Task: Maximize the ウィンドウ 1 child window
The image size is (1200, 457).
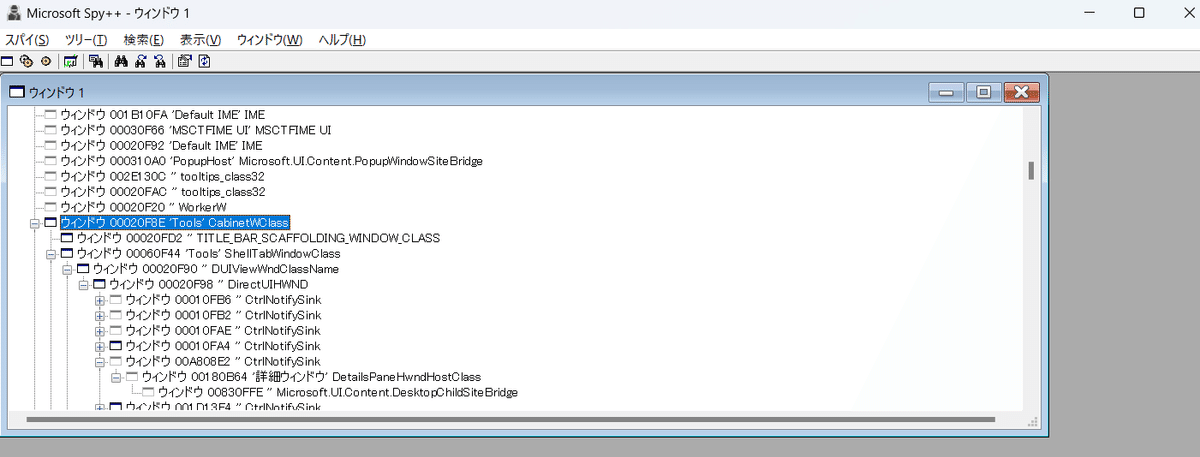Action: click(x=982, y=92)
